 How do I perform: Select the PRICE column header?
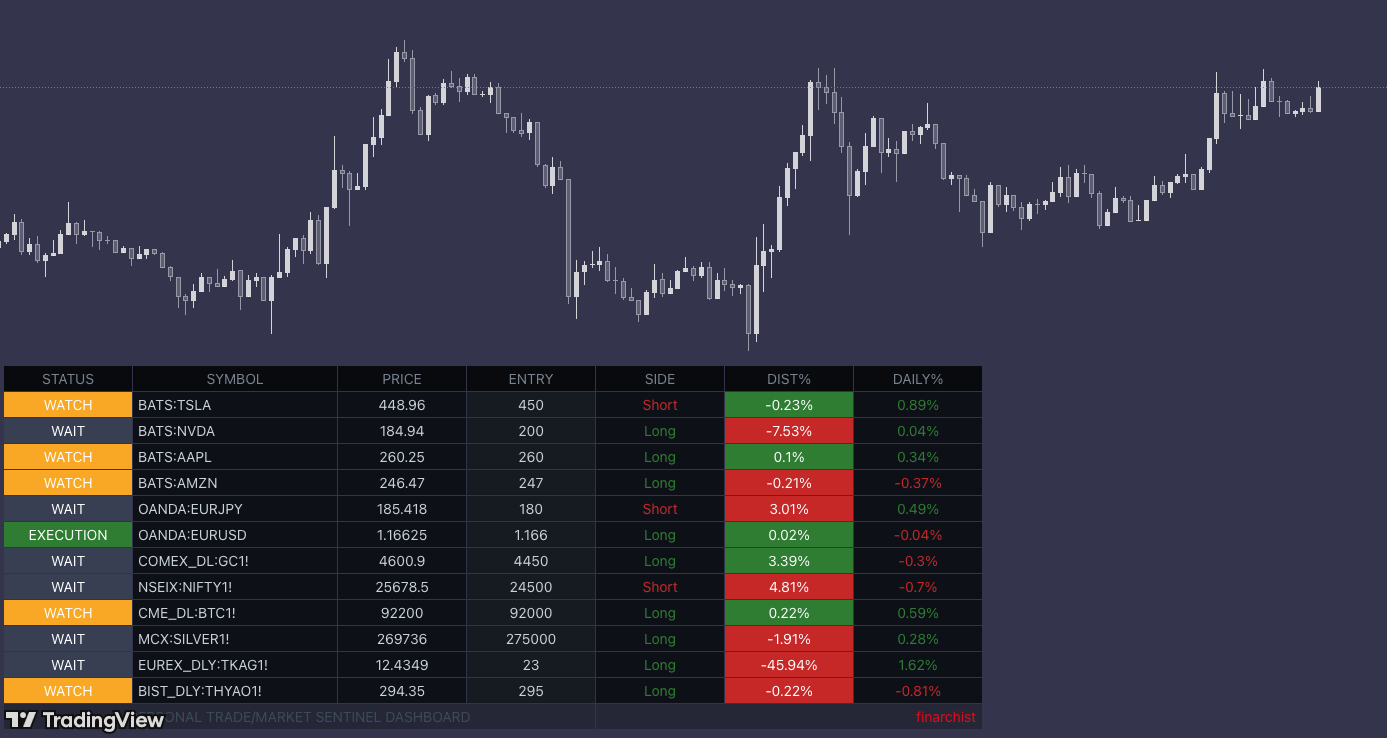[x=401, y=379]
